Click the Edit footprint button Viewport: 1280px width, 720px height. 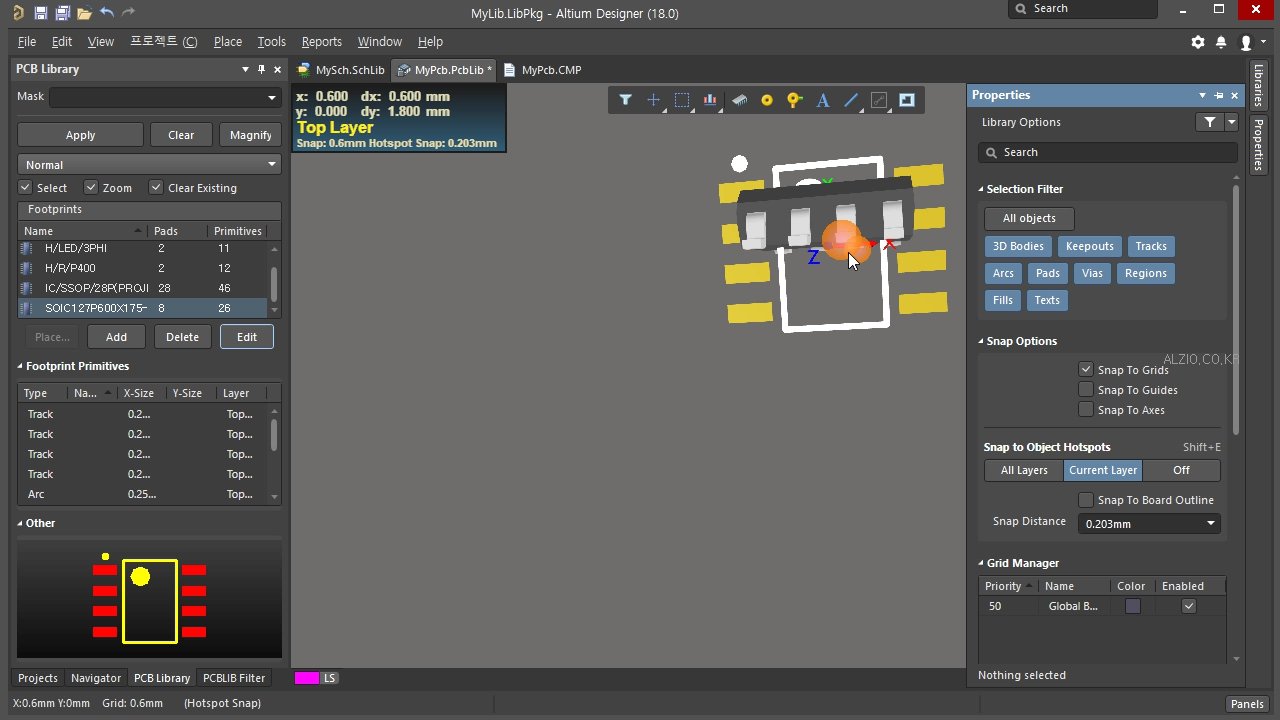(x=246, y=337)
